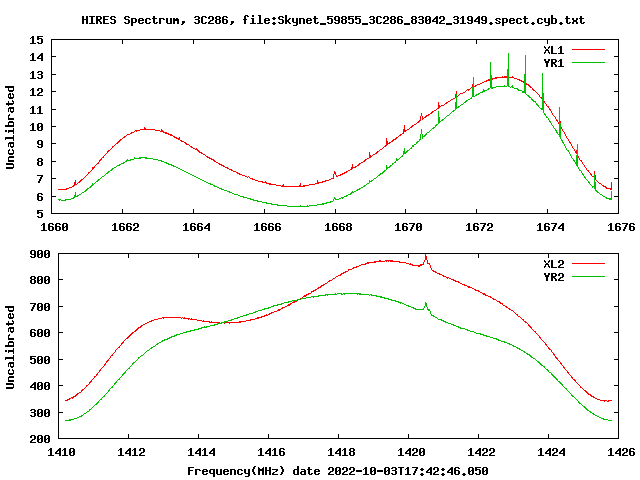Click the 800 y-axis tick label
The image size is (640, 480).
[x=40, y=280]
